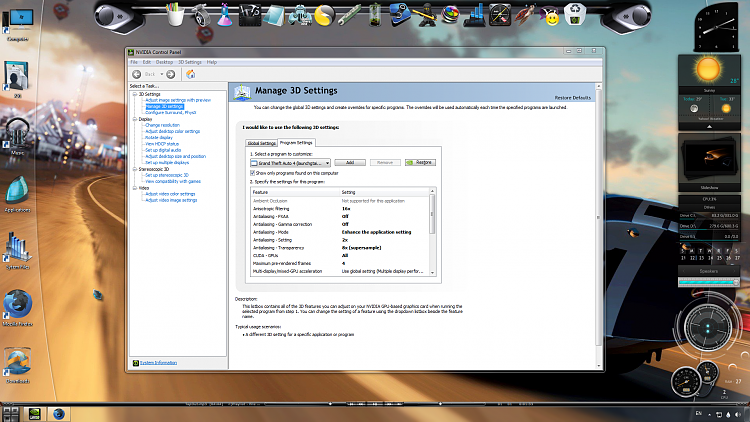Open the yellow smiley messenger dock icon
Viewport: 750px width, 422px height.
tap(551, 17)
